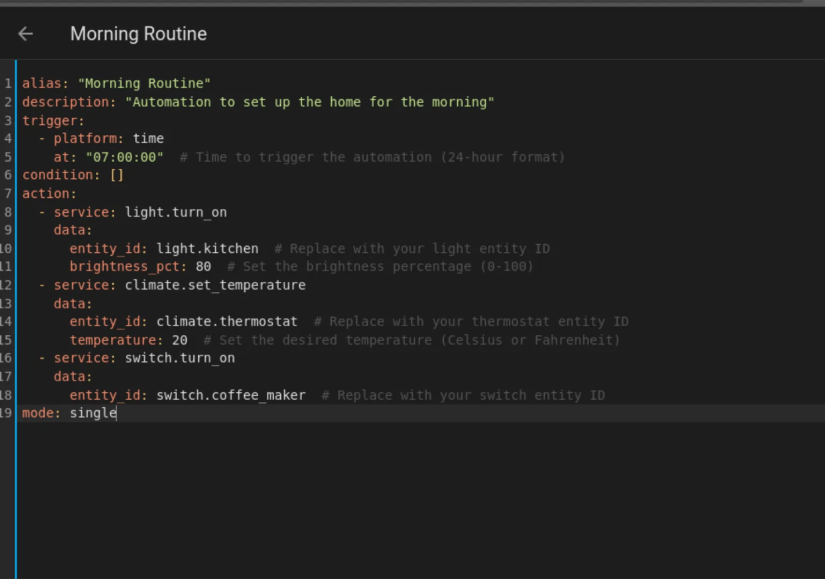Place cursor on brightness_pct value 80
Viewport: 825px width, 579px height.
203,266
